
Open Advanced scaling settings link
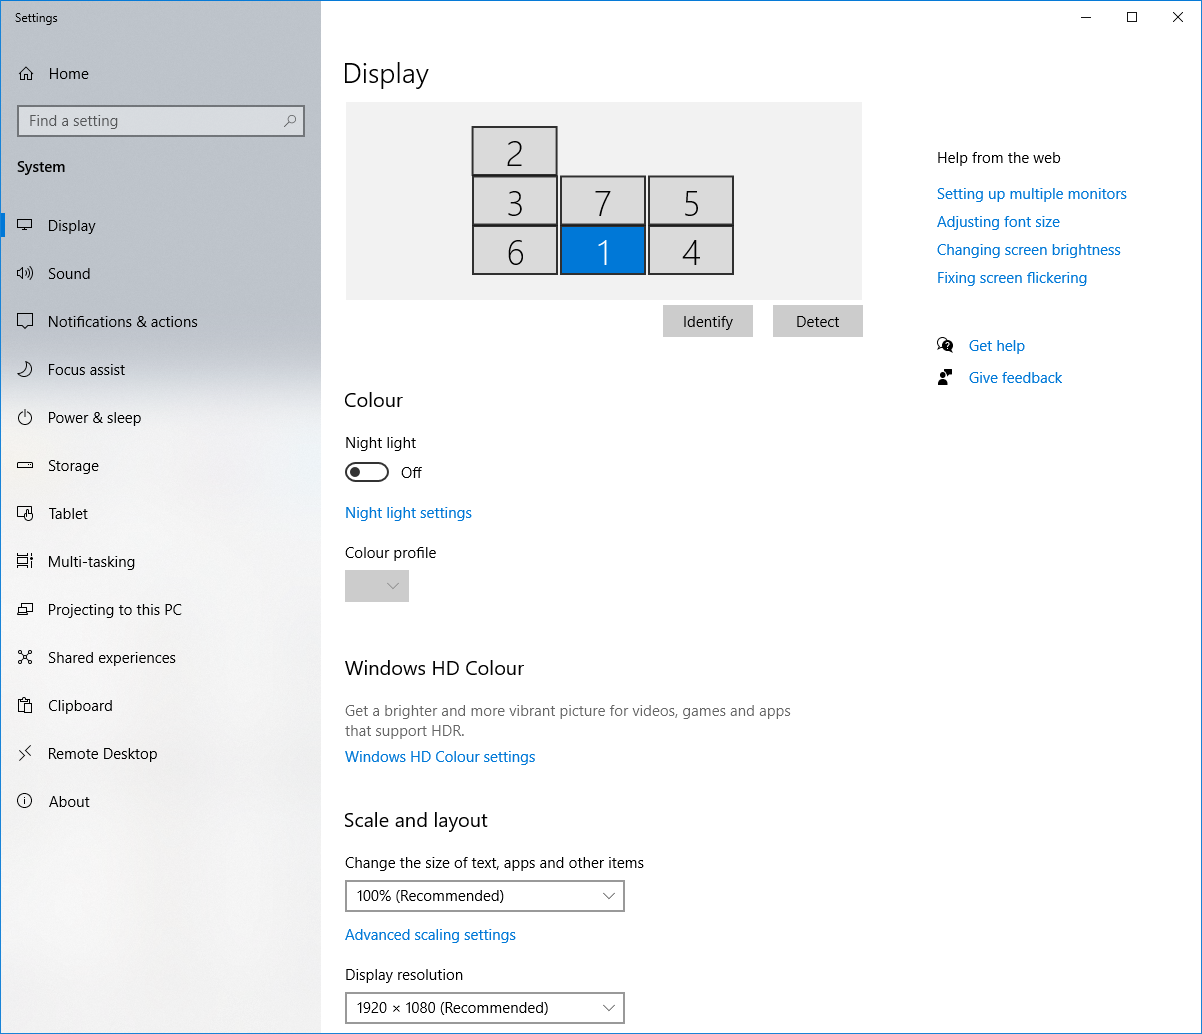(430, 935)
